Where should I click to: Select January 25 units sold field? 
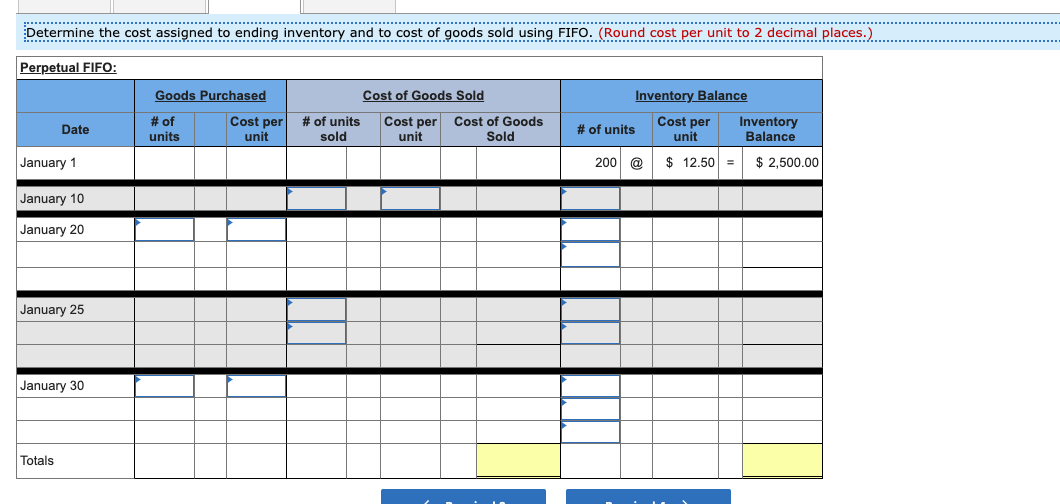click(x=316, y=309)
